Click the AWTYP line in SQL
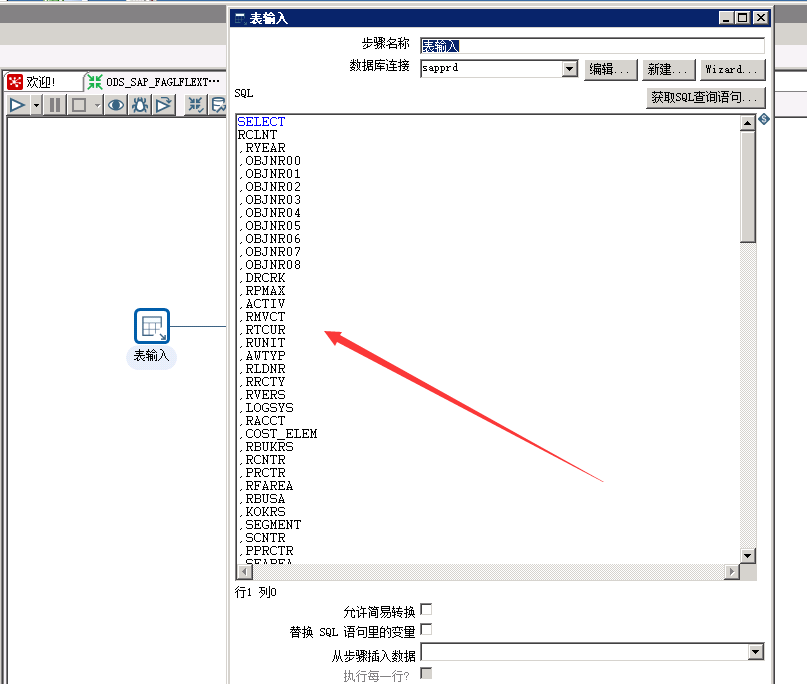Viewport: 807px width, 684px height. tap(262, 356)
